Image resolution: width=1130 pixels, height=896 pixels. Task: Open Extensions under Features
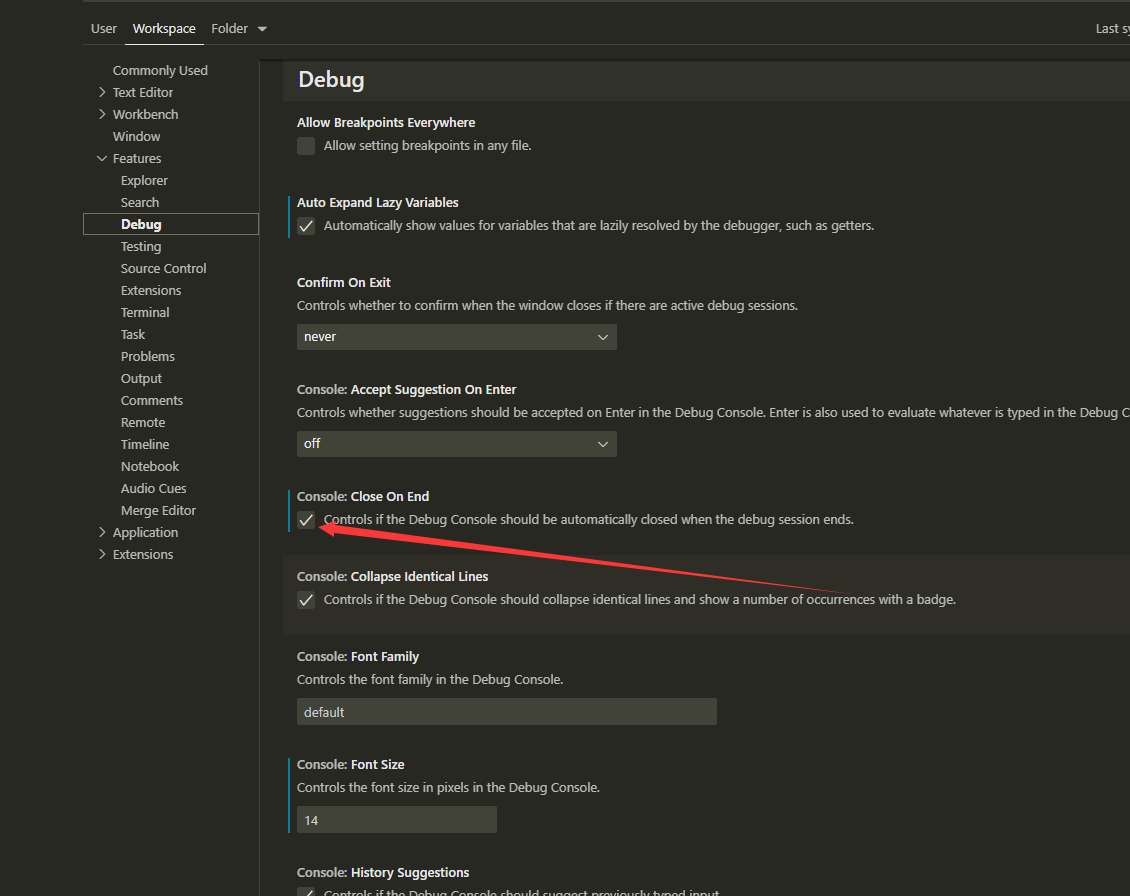(x=151, y=290)
